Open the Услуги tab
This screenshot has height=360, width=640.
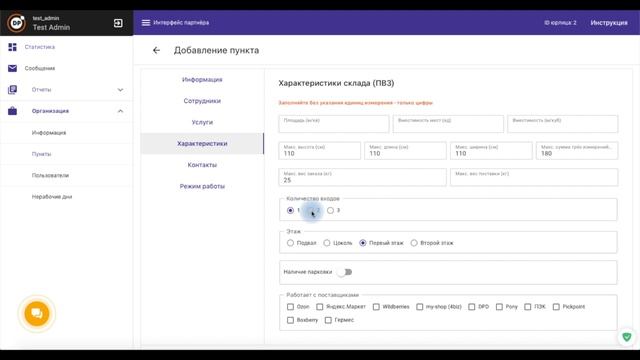click(x=202, y=122)
